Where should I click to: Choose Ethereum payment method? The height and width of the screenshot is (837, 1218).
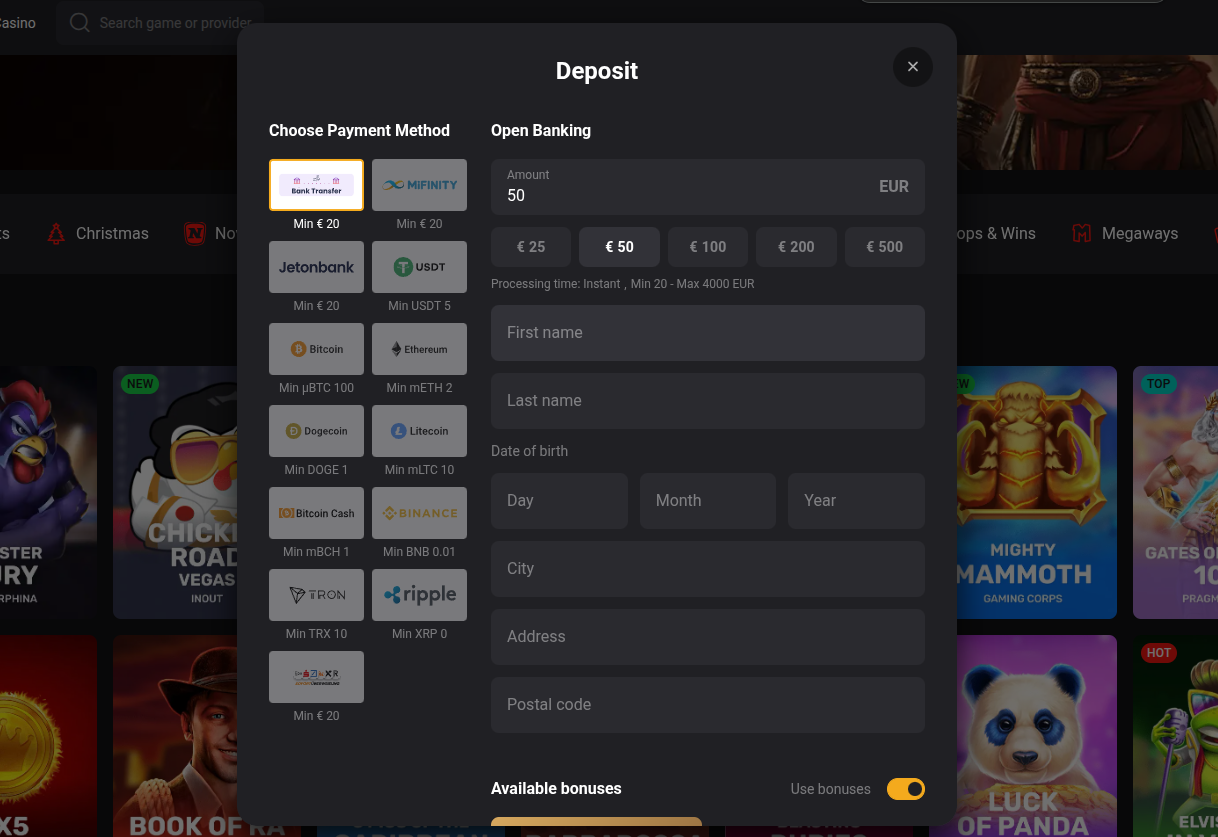[419, 349]
